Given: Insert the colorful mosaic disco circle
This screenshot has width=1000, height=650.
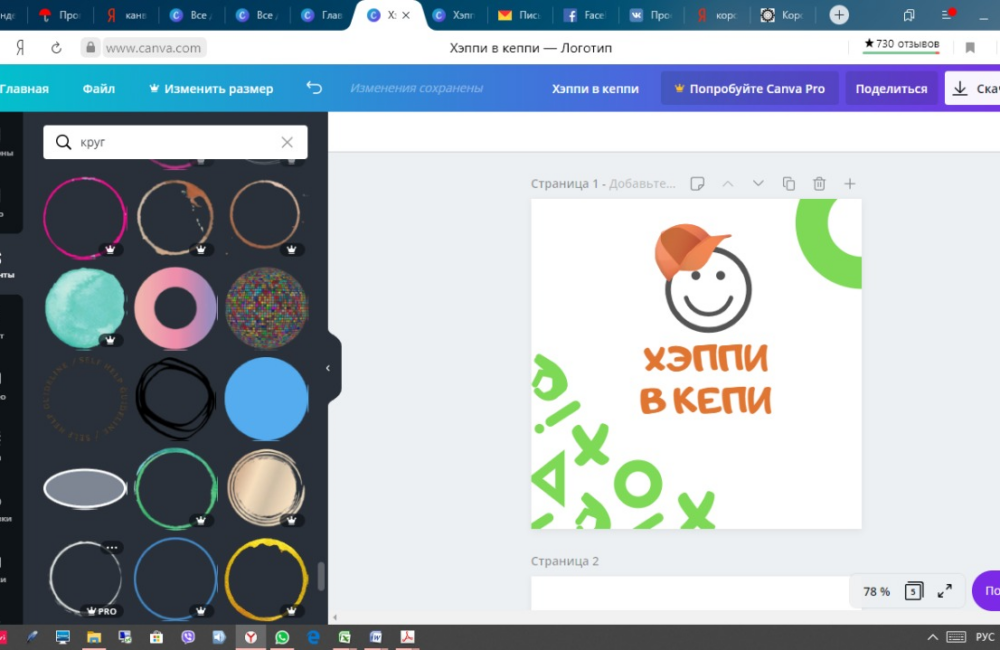Looking at the screenshot, I should tap(267, 308).
